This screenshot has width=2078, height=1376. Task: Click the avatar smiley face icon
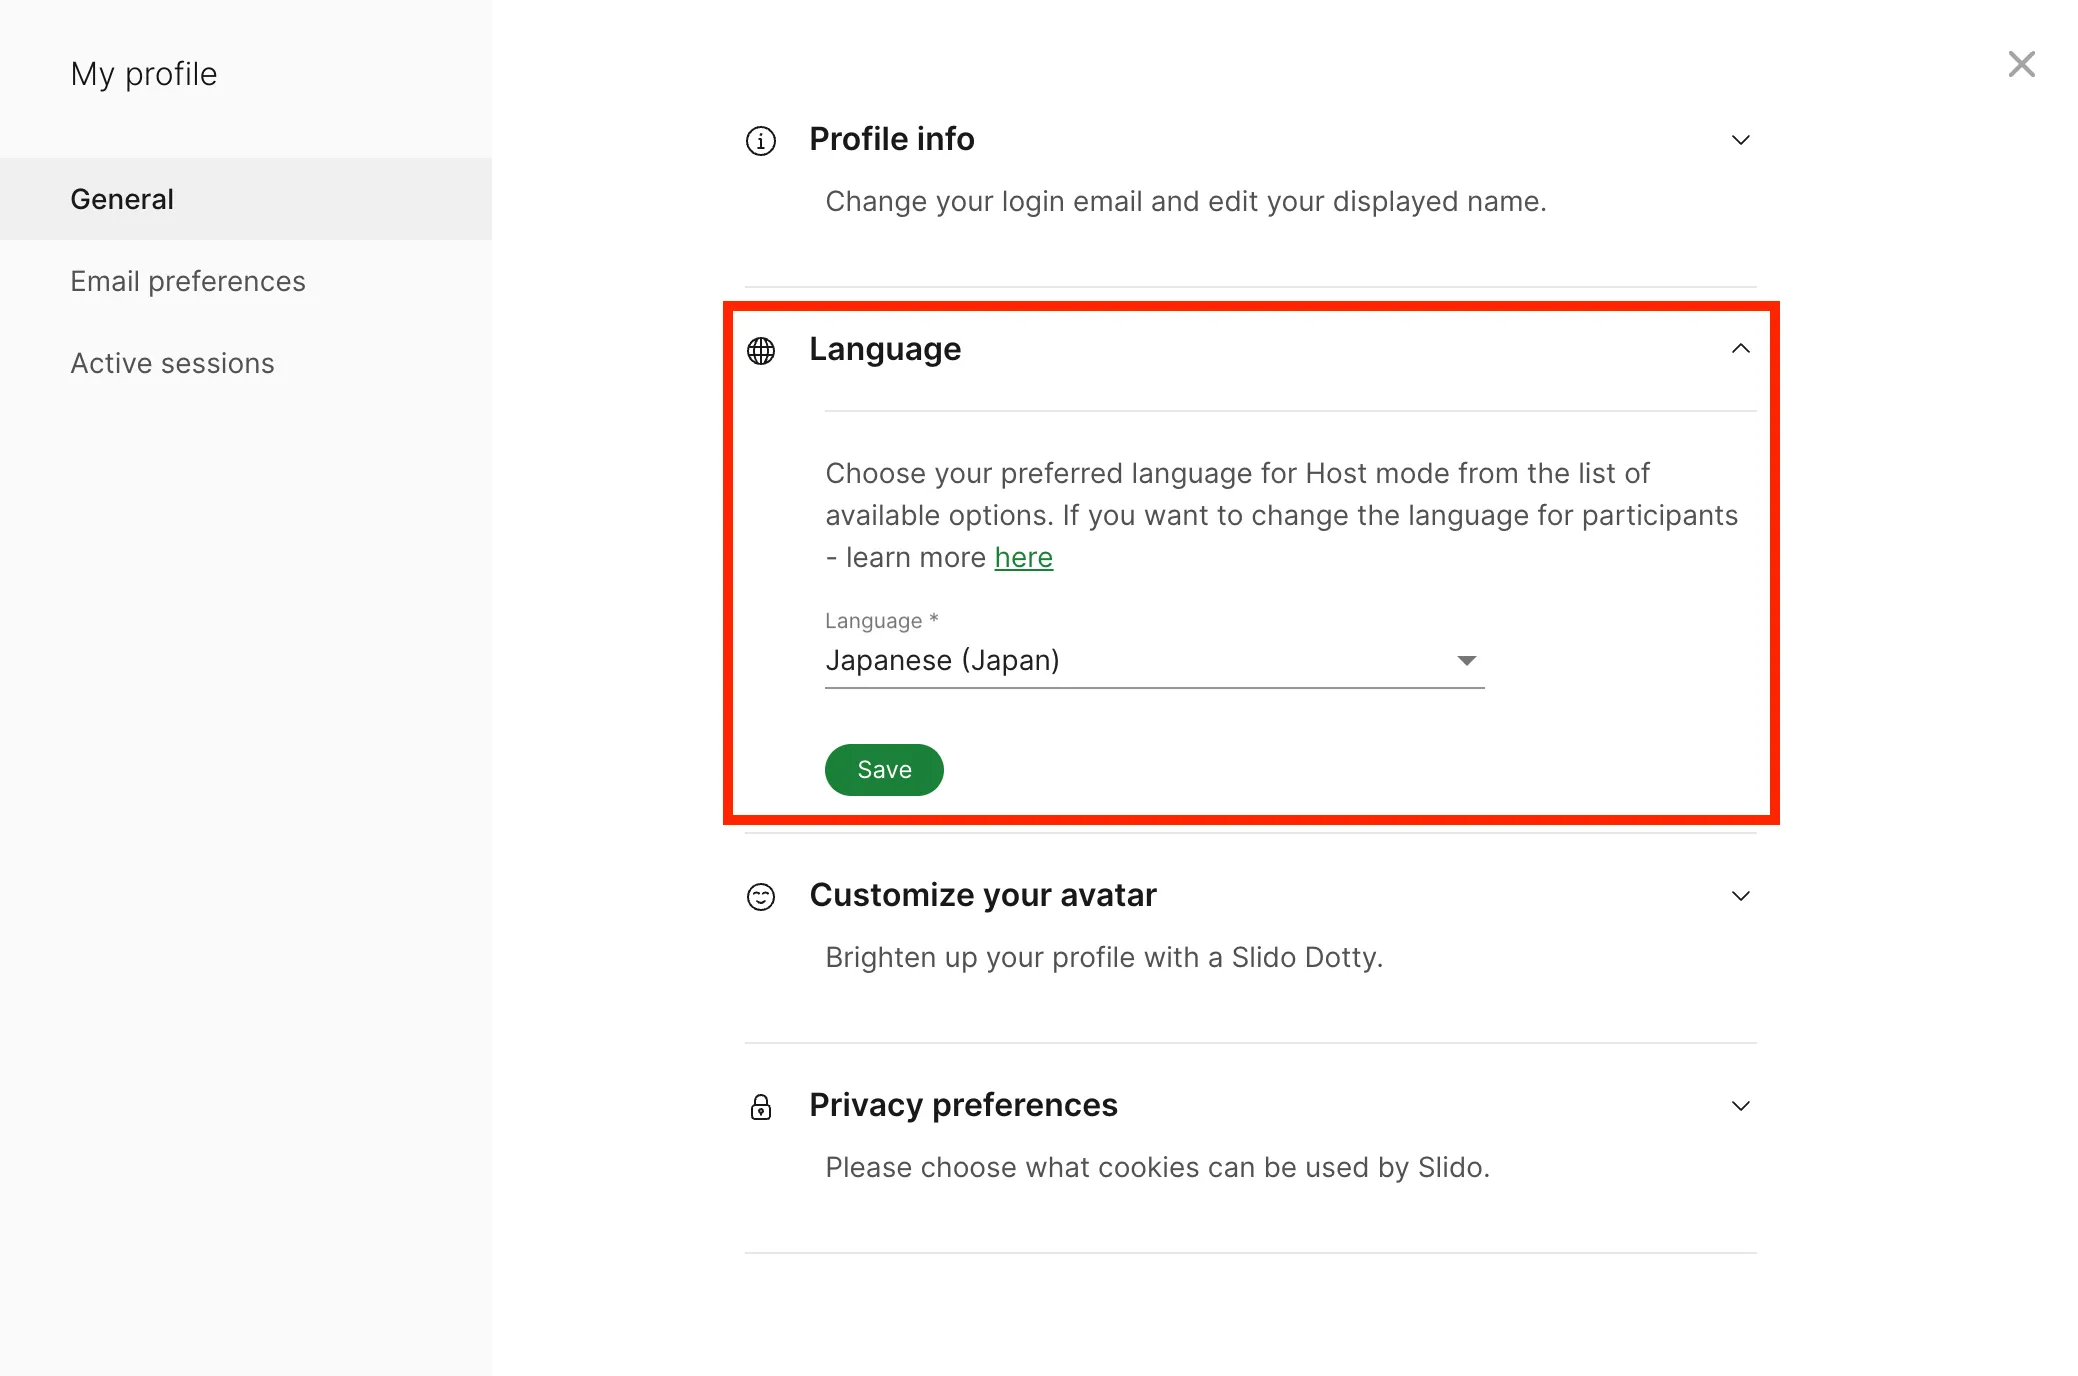[x=761, y=897]
